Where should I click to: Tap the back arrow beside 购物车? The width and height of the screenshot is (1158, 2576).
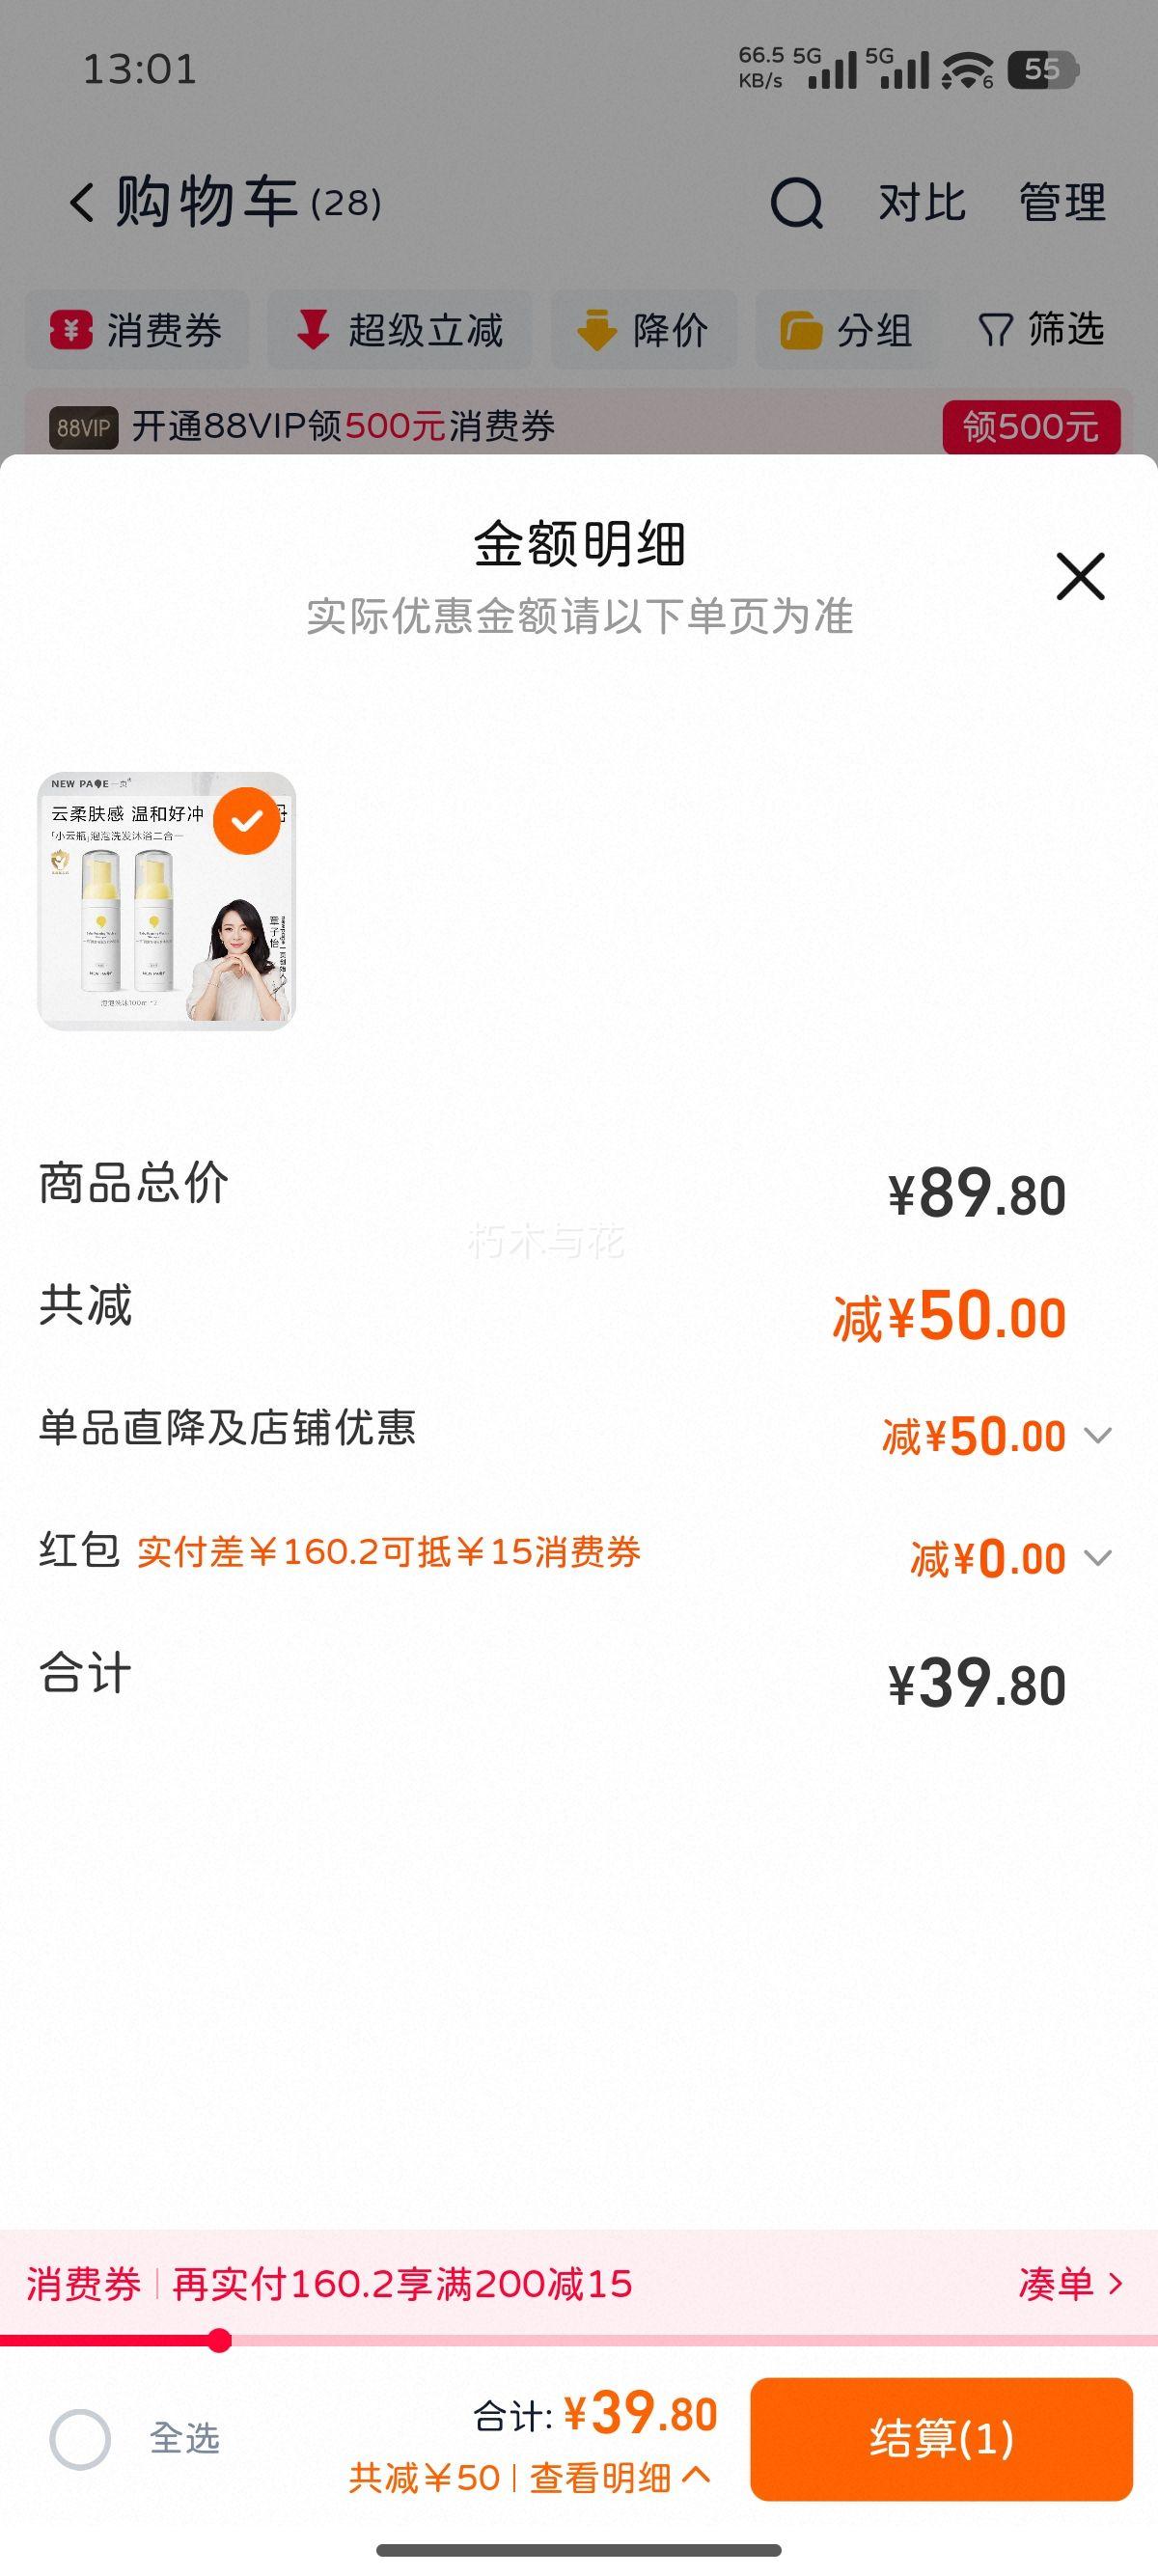tap(83, 202)
